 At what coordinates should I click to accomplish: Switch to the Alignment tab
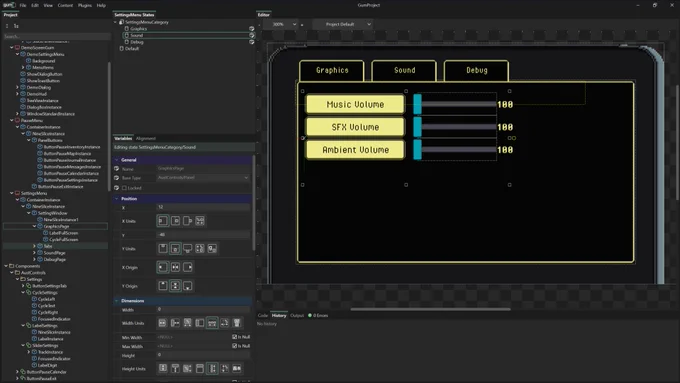pos(146,138)
